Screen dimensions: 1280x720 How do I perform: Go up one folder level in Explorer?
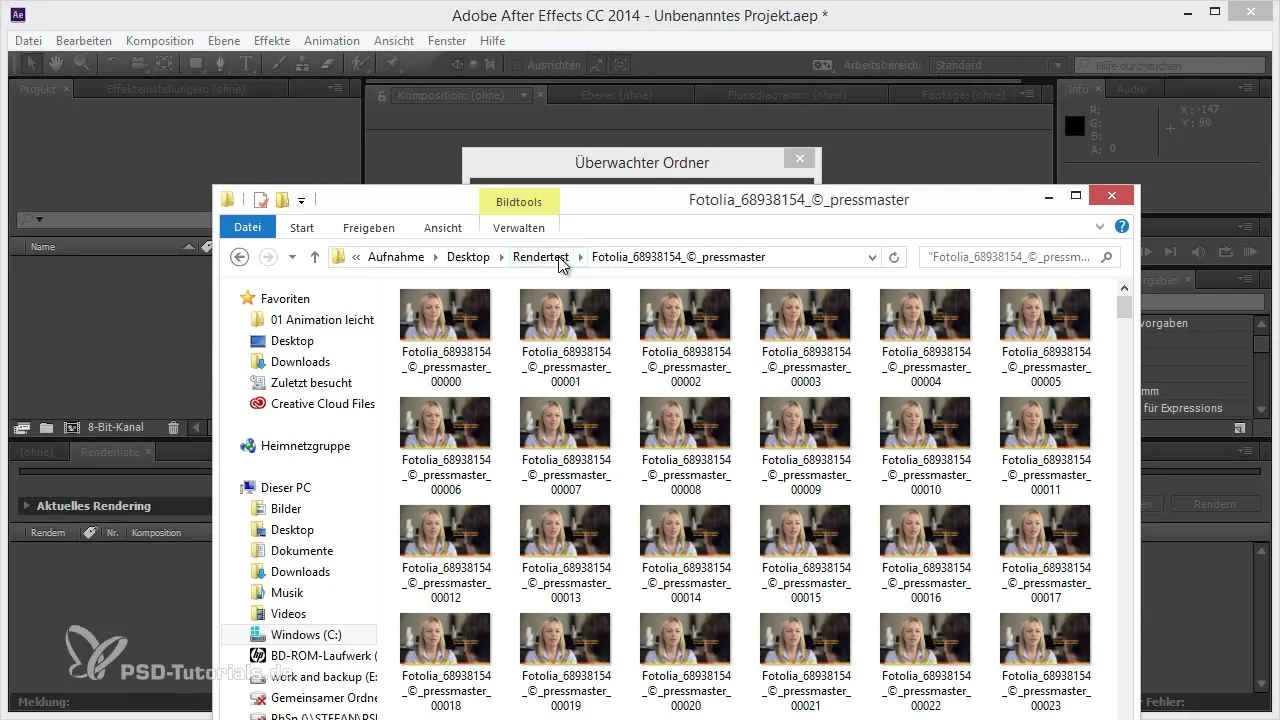tap(315, 257)
